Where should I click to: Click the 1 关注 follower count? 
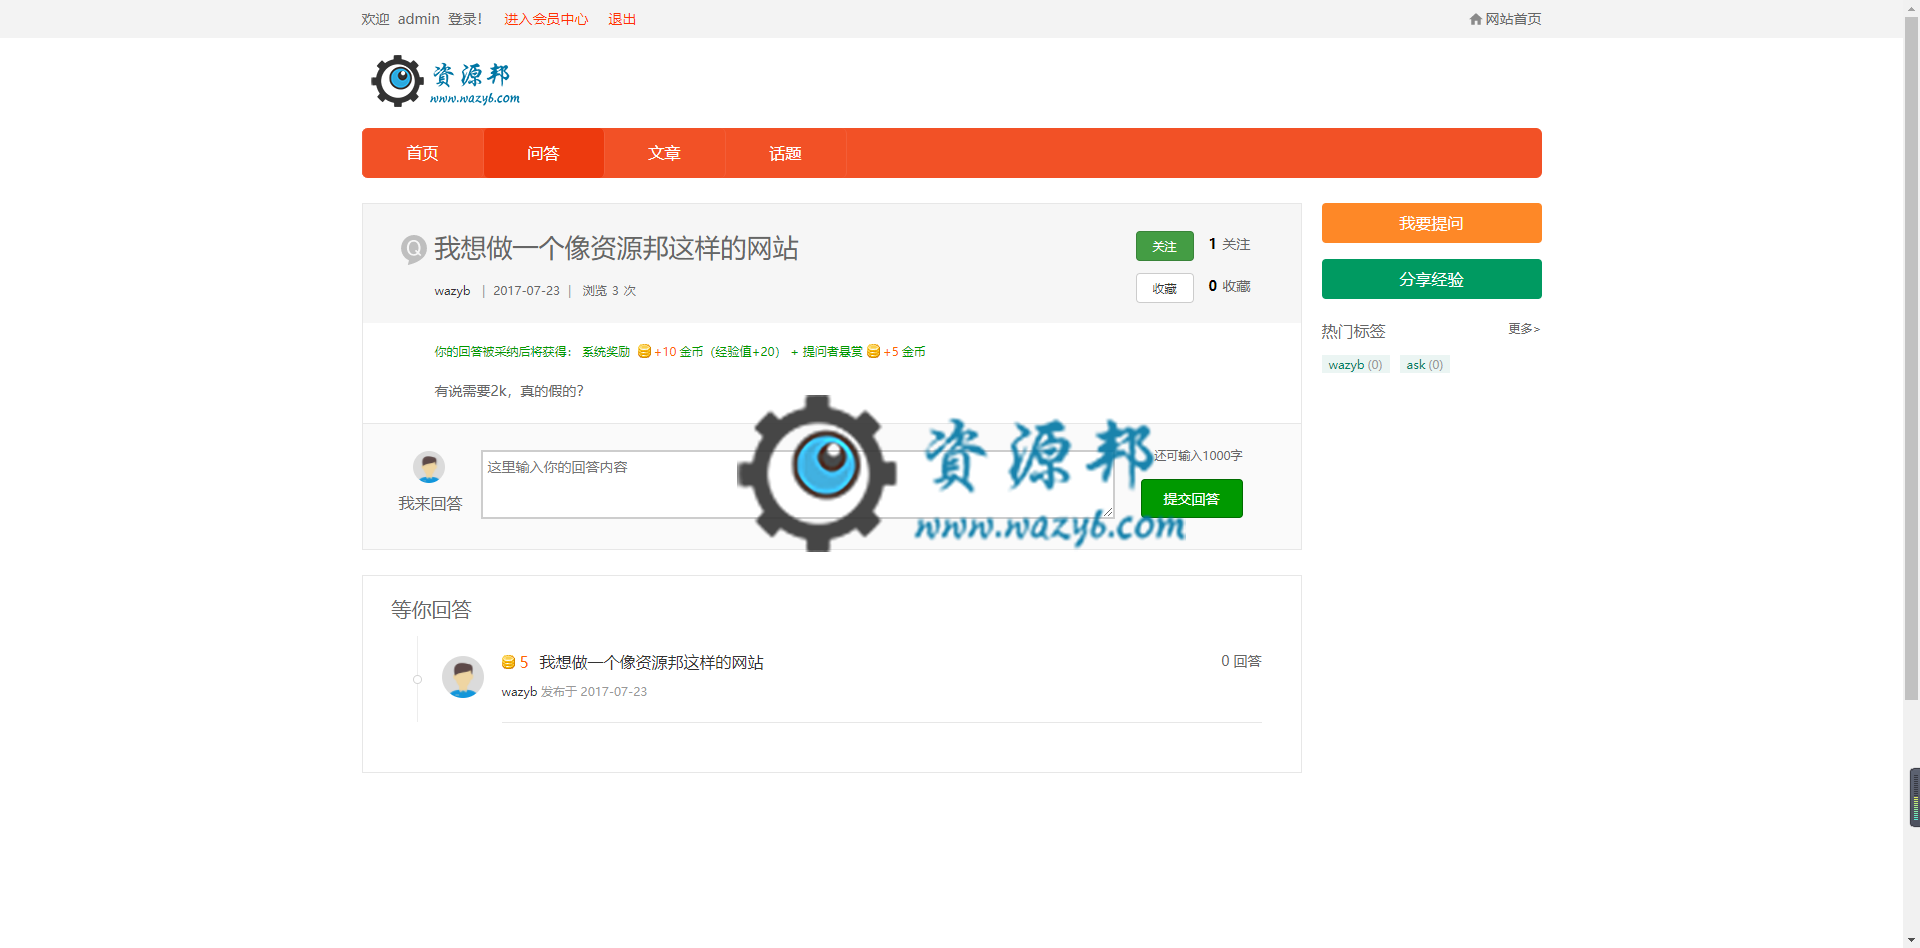tap(1229, 244)
